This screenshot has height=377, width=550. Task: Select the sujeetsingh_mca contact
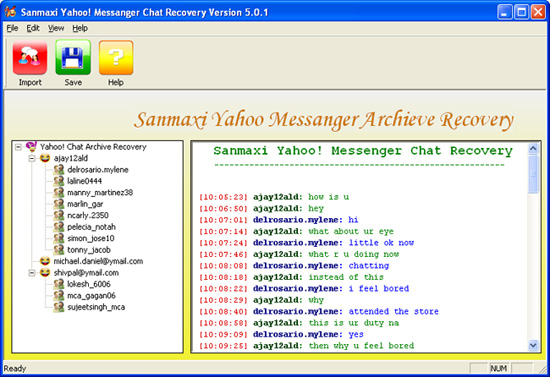[96, 307]
